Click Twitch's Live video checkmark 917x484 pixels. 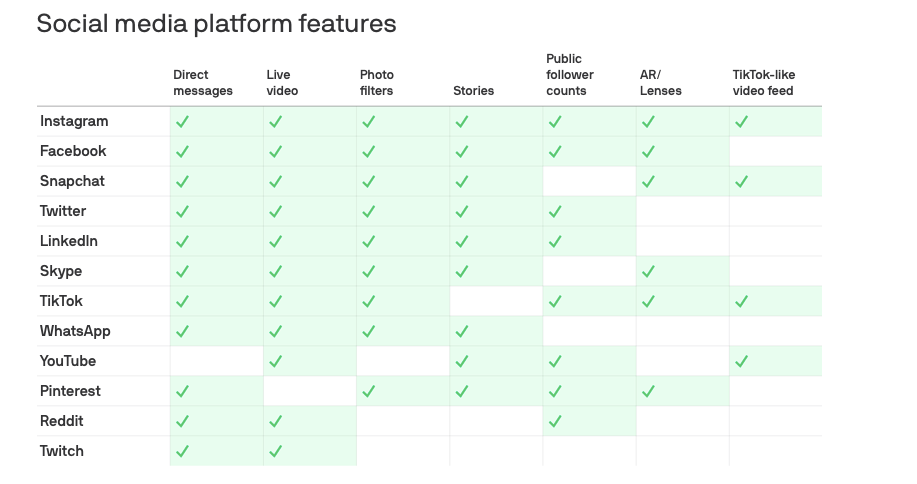point(275,452)
